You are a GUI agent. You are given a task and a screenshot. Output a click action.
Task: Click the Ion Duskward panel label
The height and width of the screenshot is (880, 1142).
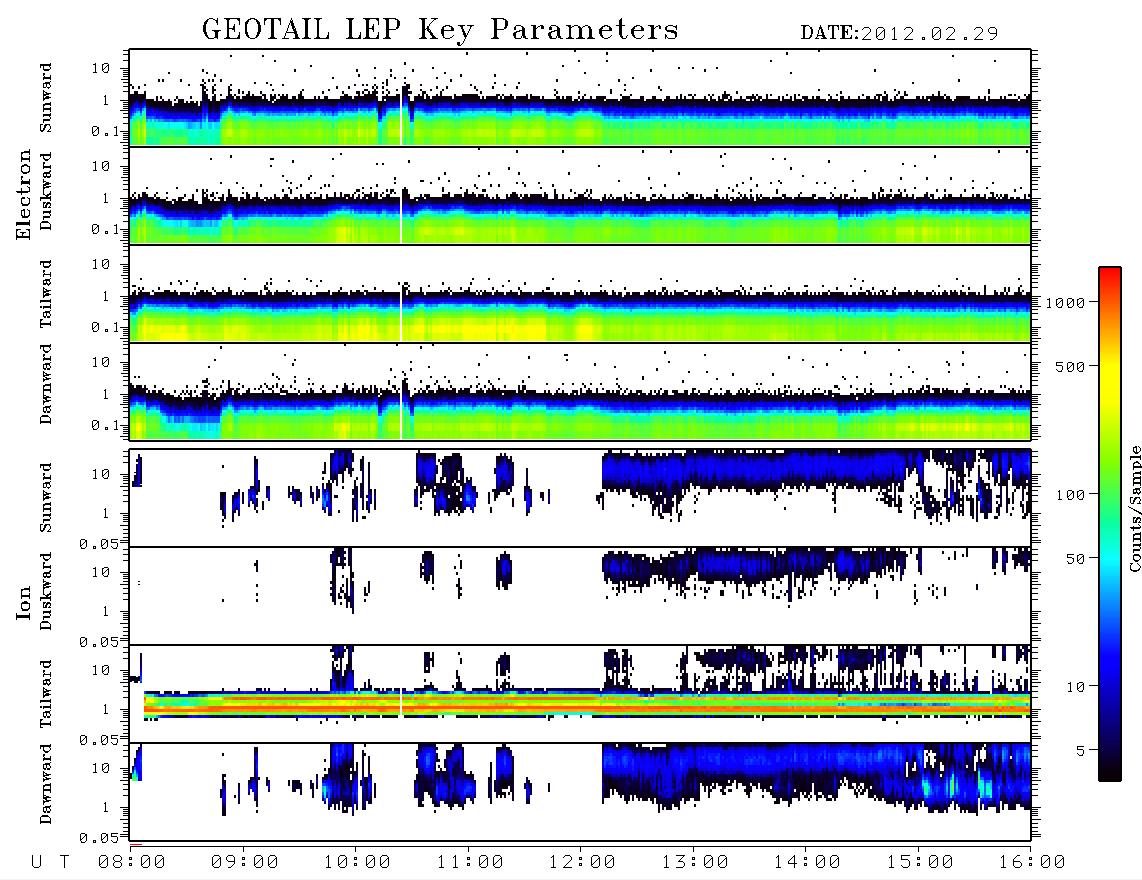pos(46,591)
